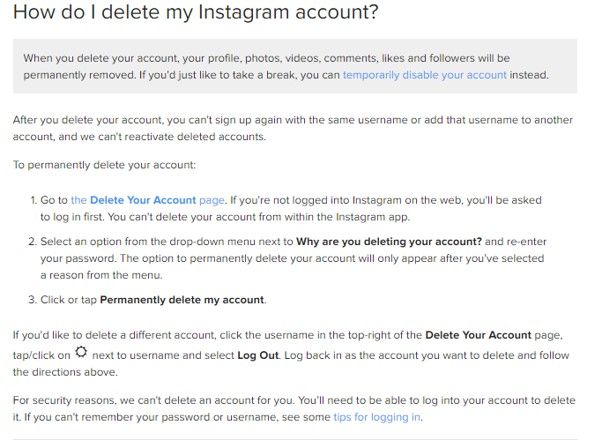Select bold 'Permanently delete my account' text
The height and width of the screenshot is (440, 602).
(182, 299)
